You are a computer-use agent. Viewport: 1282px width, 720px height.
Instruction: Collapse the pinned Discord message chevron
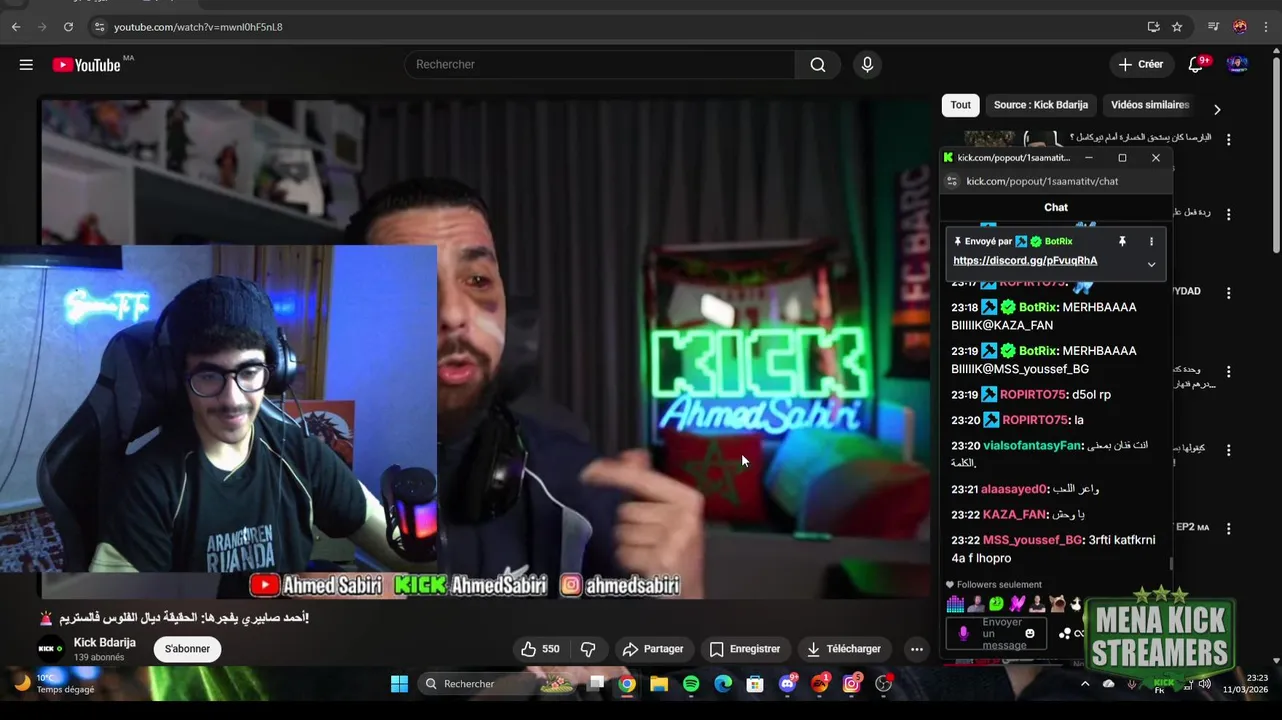[1151, 265]
